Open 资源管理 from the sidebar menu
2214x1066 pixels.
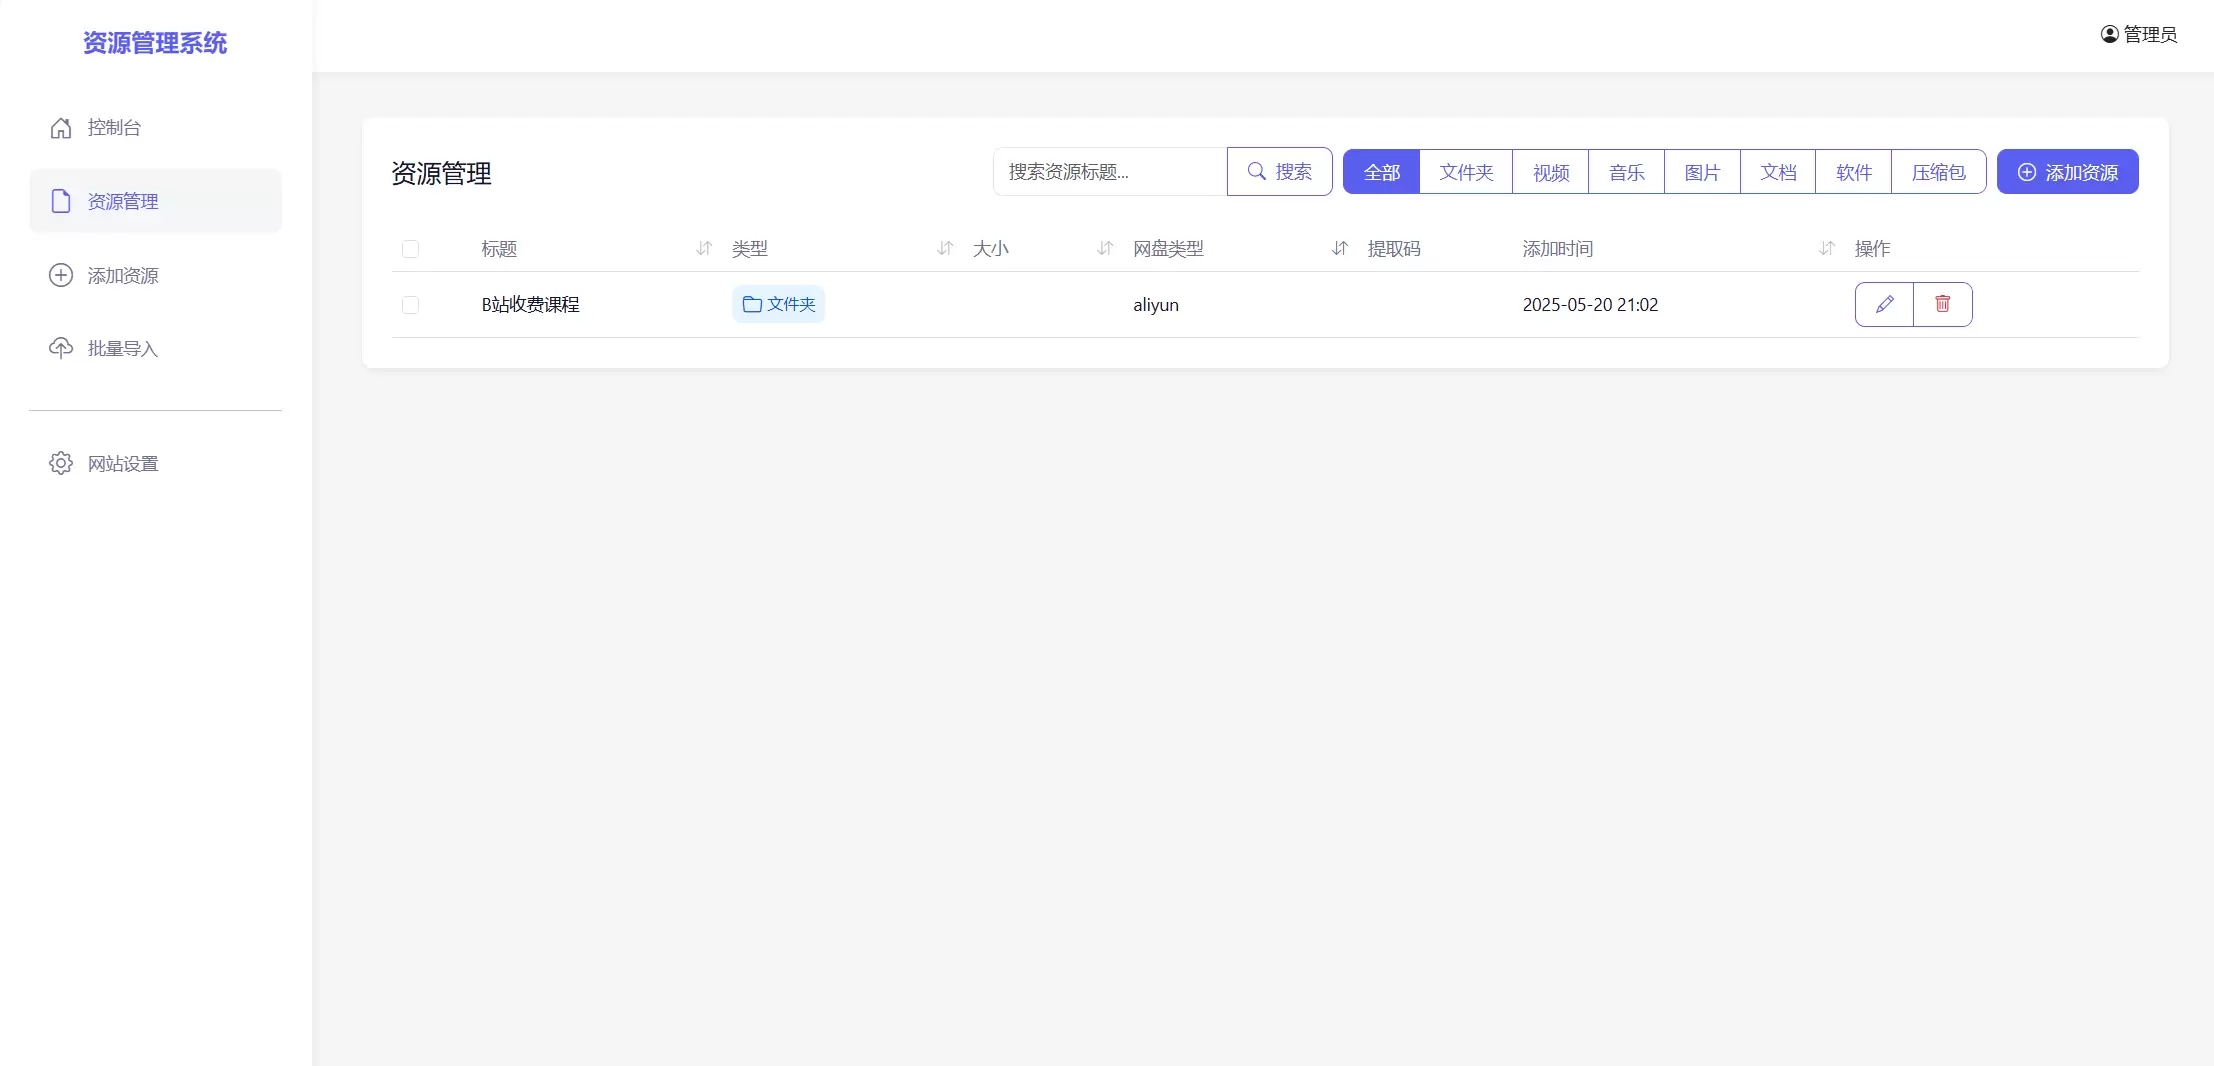122,200
